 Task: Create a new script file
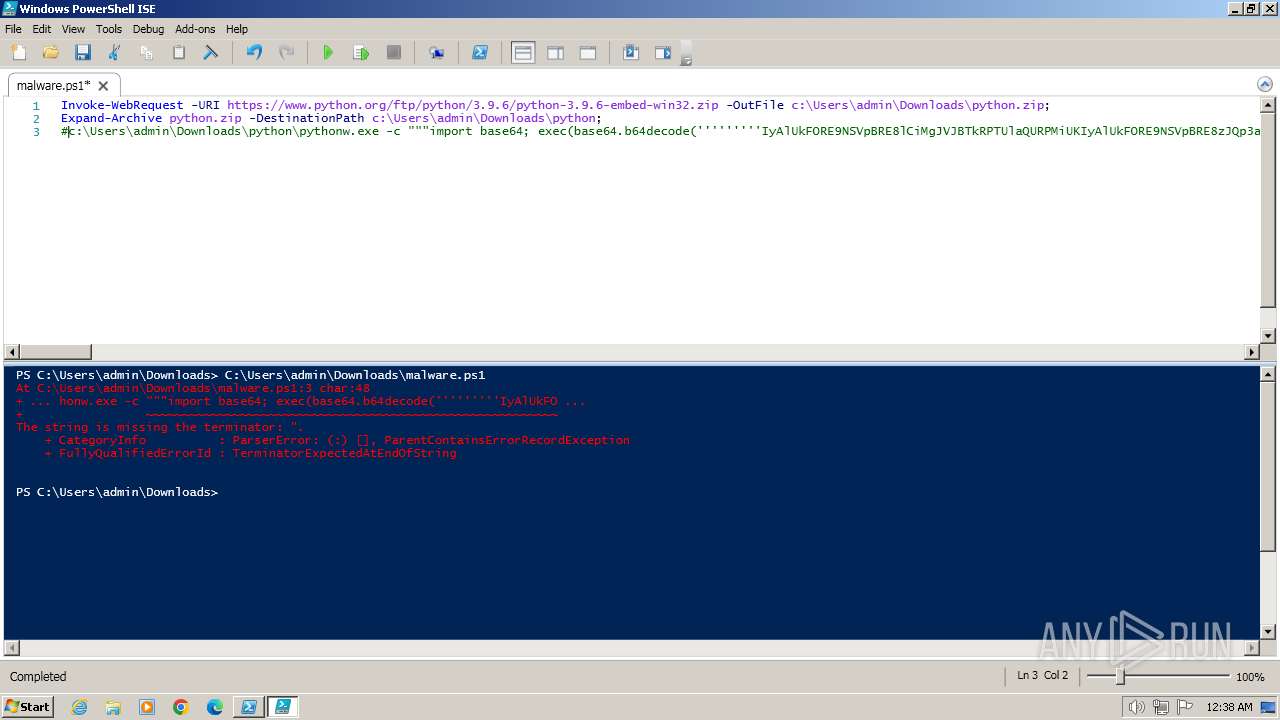[18, 53]
